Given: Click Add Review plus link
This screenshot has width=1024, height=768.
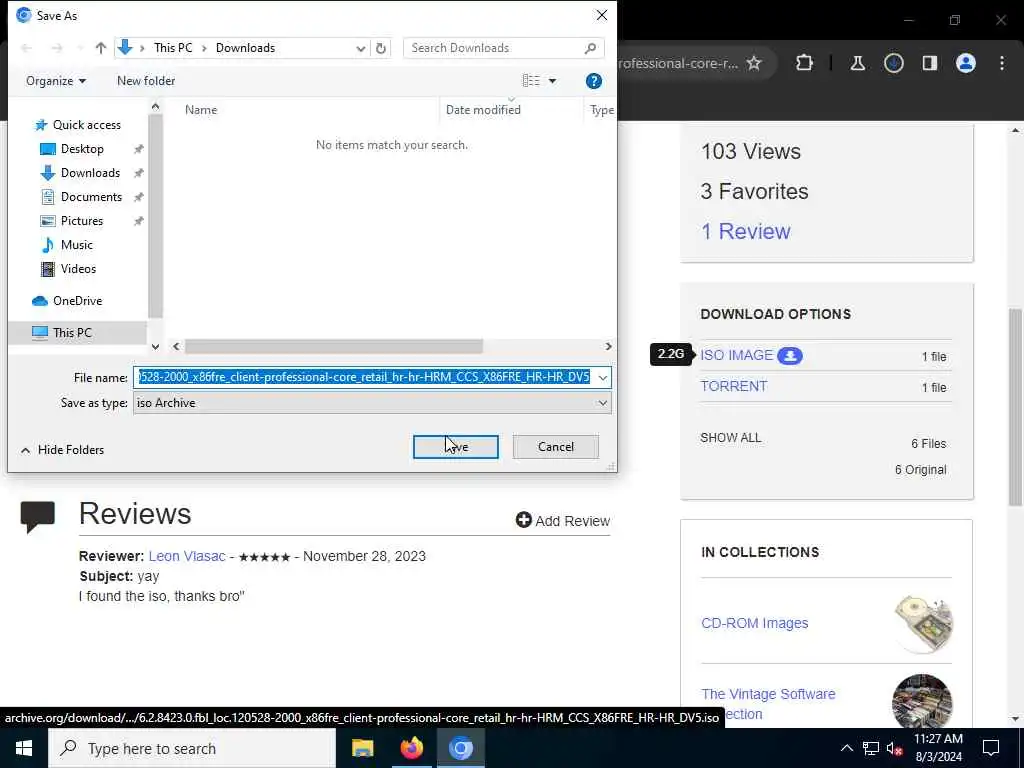Looking at the screenshot, I should click(x=562, y=520).
